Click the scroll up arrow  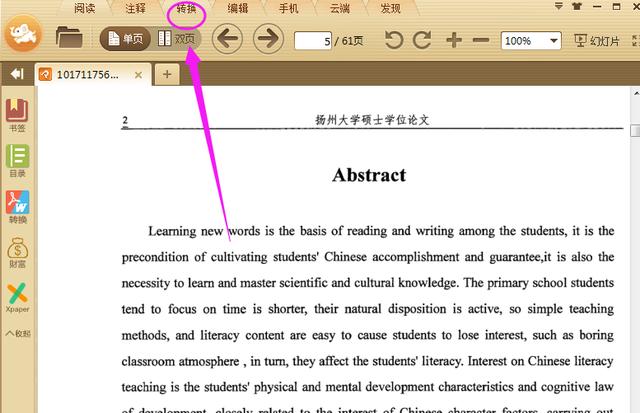pyautogui.click(x=636, y=93)
